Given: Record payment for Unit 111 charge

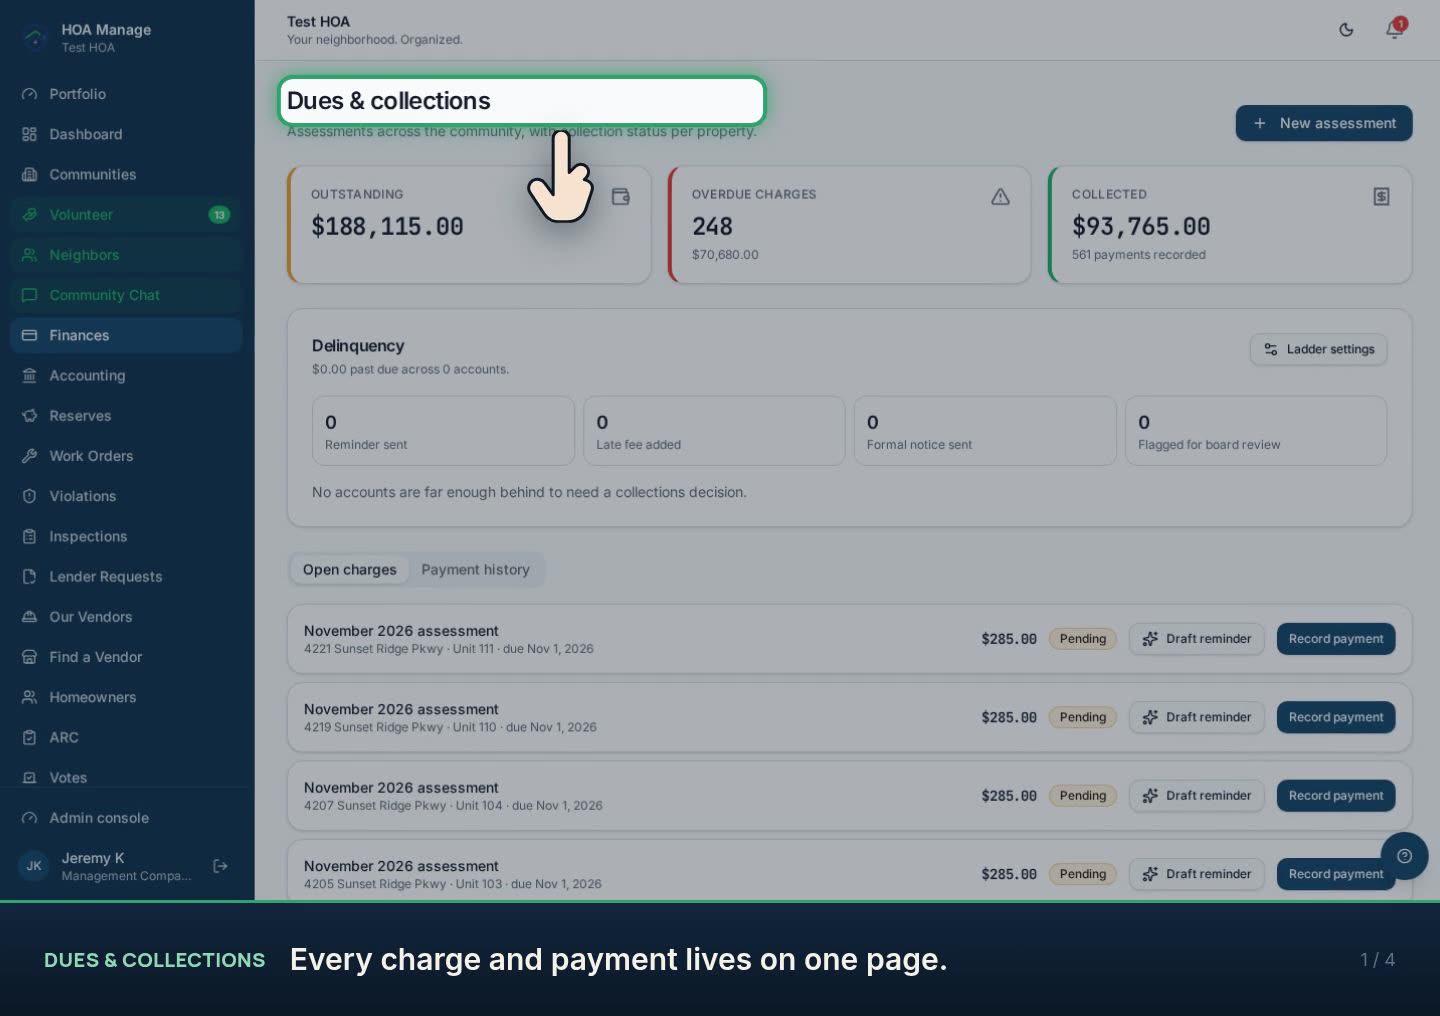Looking at the screenshot, I should coord(1335,638).
